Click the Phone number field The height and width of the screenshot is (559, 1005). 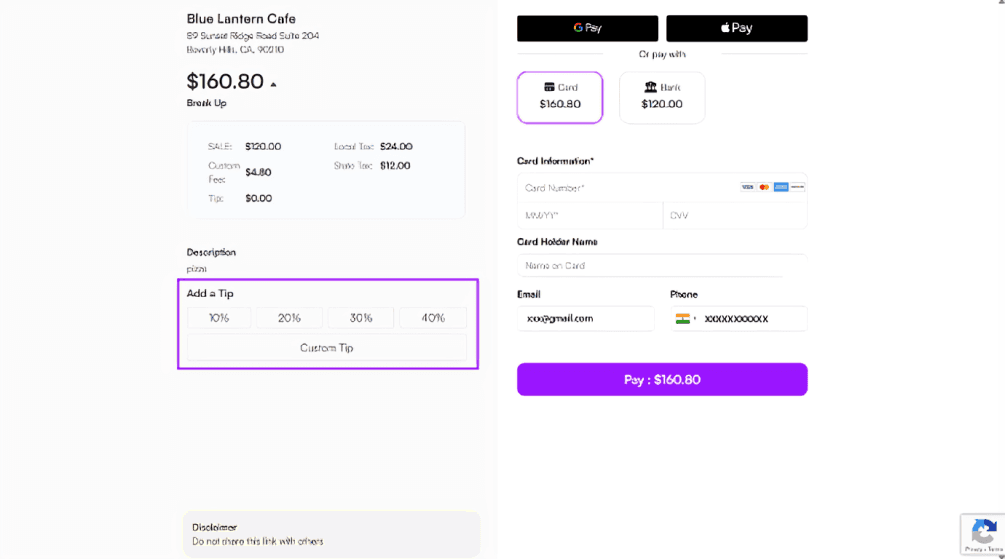[x=750, y=319]
